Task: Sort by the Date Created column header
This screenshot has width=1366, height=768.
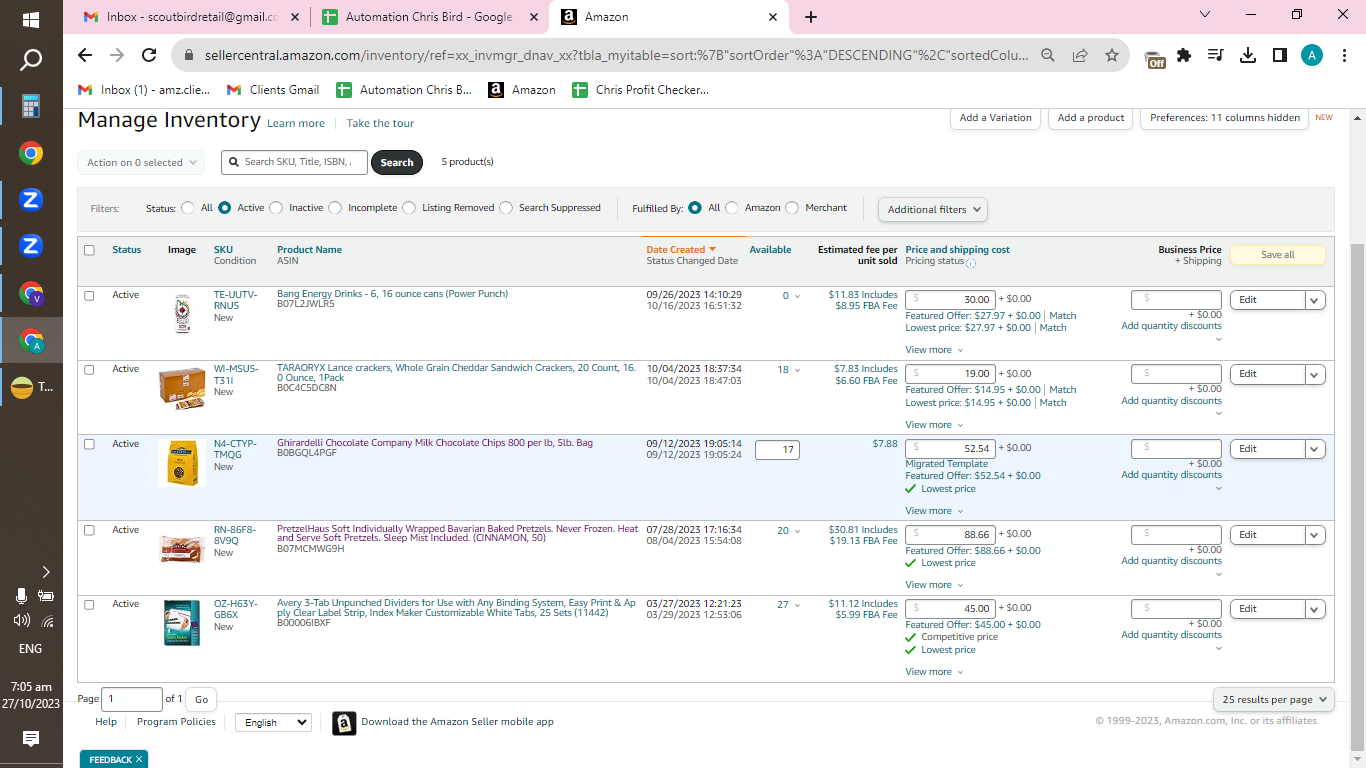Action: (x=681, y=250)
